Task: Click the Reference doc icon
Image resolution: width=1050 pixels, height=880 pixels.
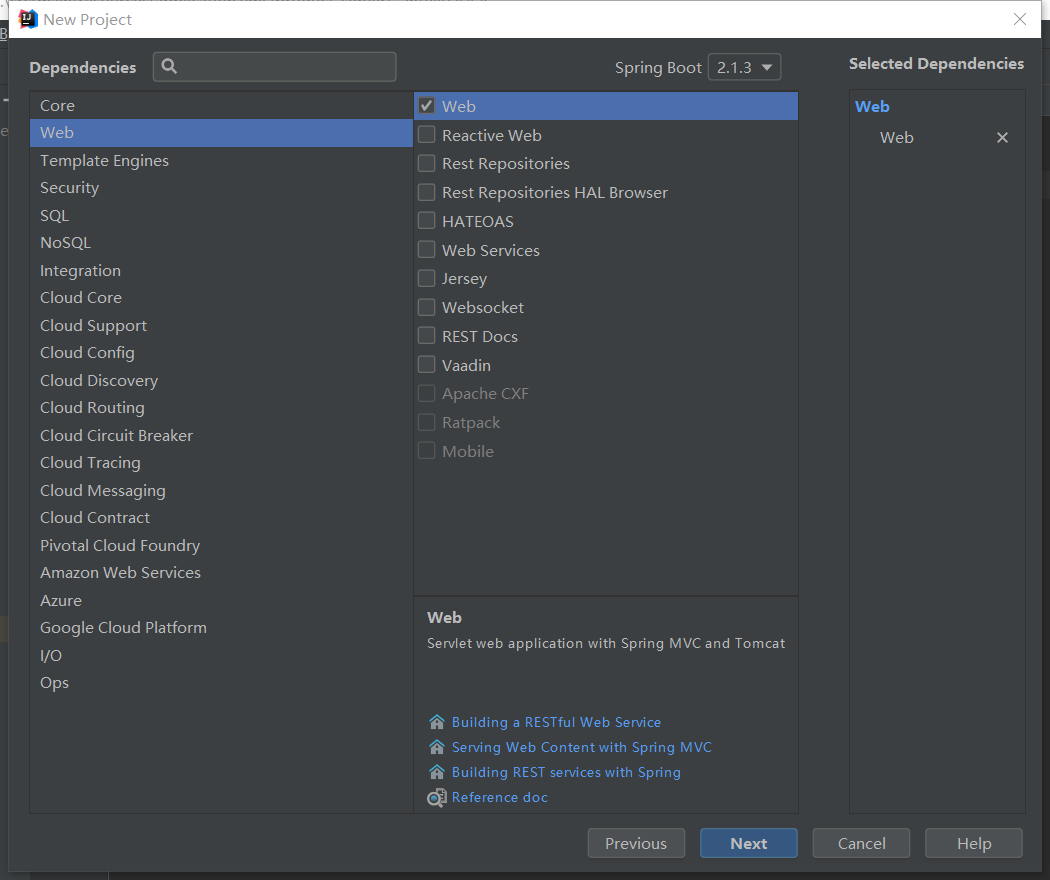Action: coord(437,798)
